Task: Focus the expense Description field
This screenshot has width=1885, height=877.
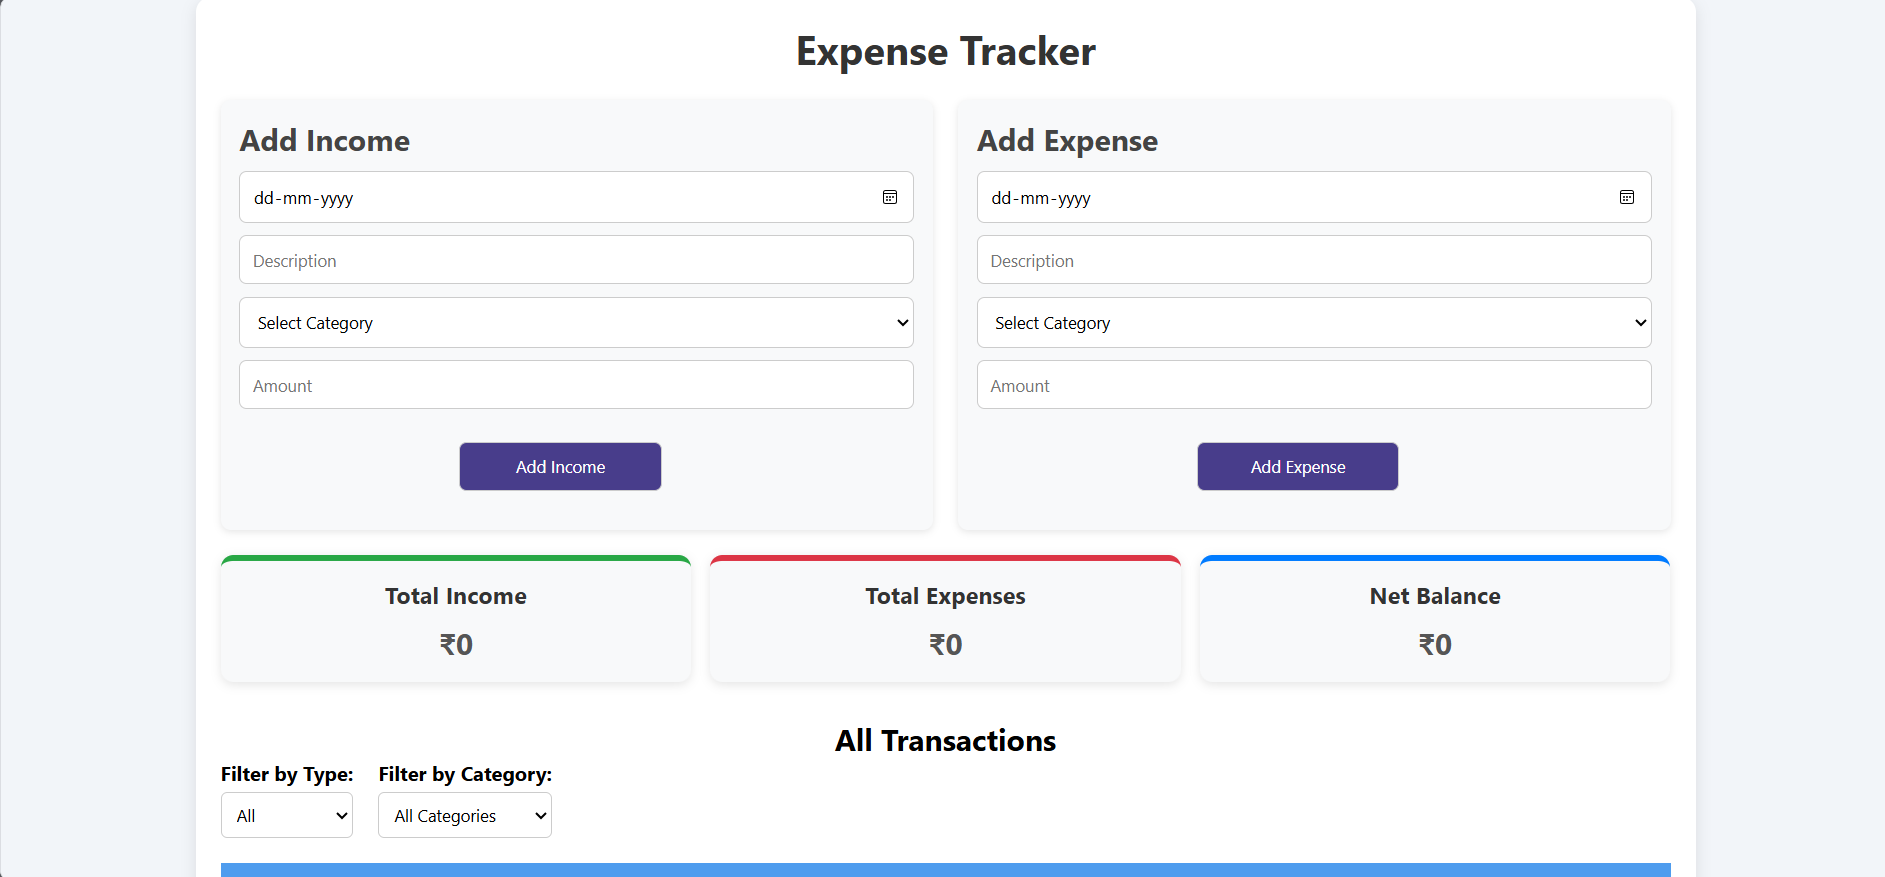Action: click(x=1314, y=260)
